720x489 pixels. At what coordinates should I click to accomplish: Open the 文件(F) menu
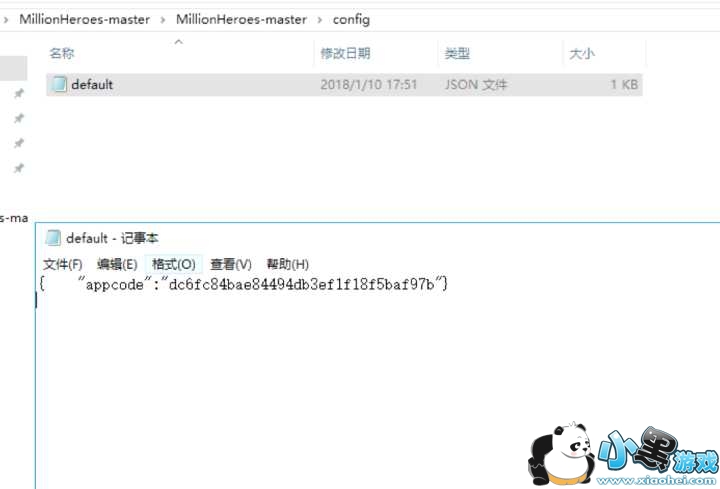[x=63, y=264]
